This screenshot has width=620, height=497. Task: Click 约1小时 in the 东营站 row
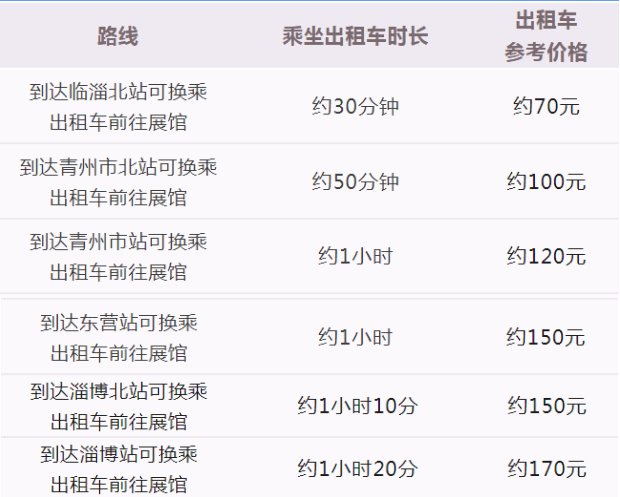[355, 337]
